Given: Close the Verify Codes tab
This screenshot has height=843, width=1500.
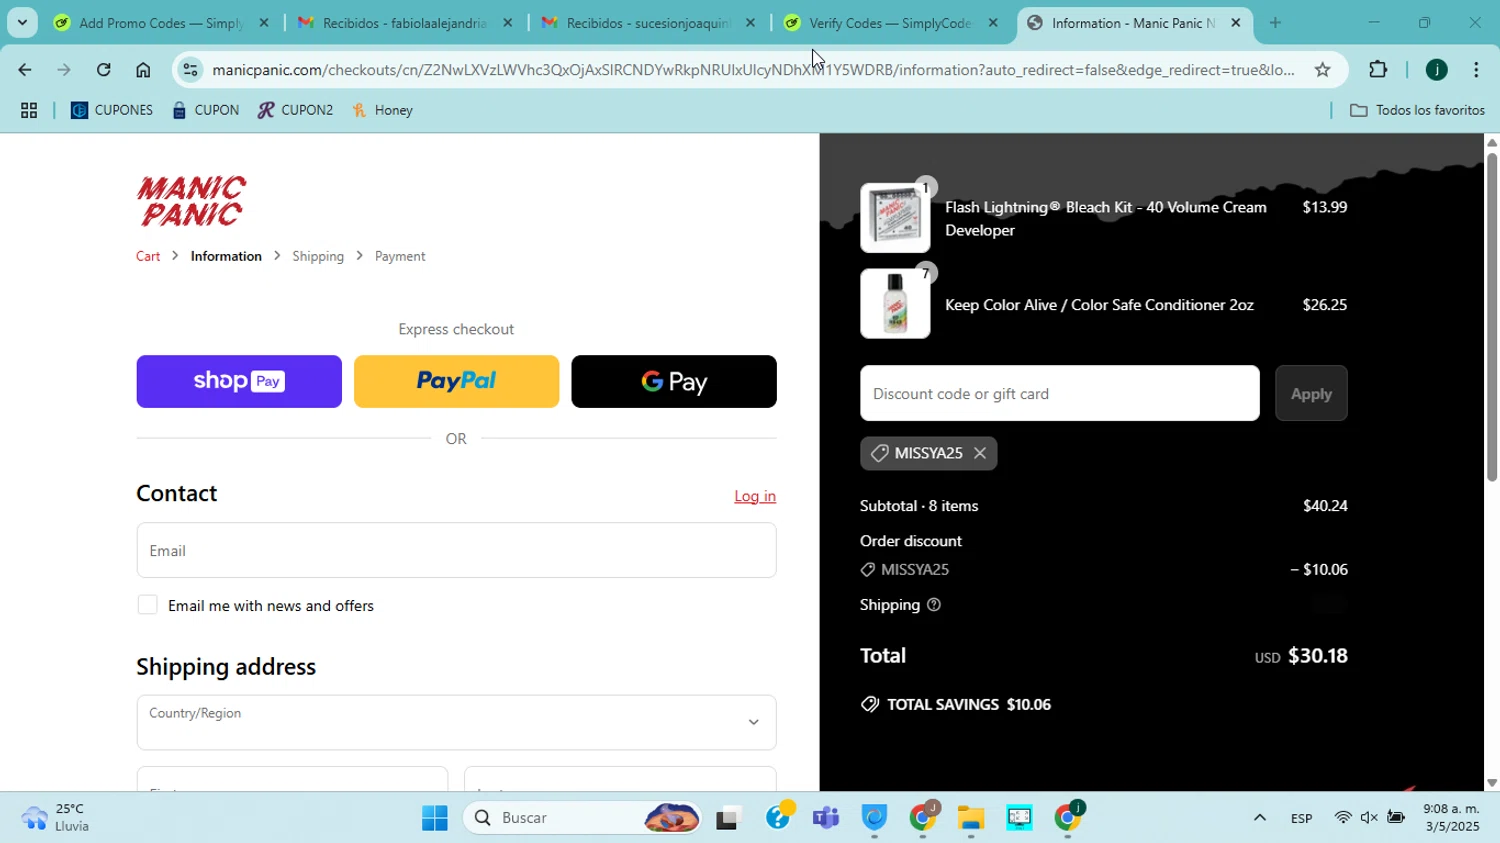Looking at the screenshot, I should [993, 22].
